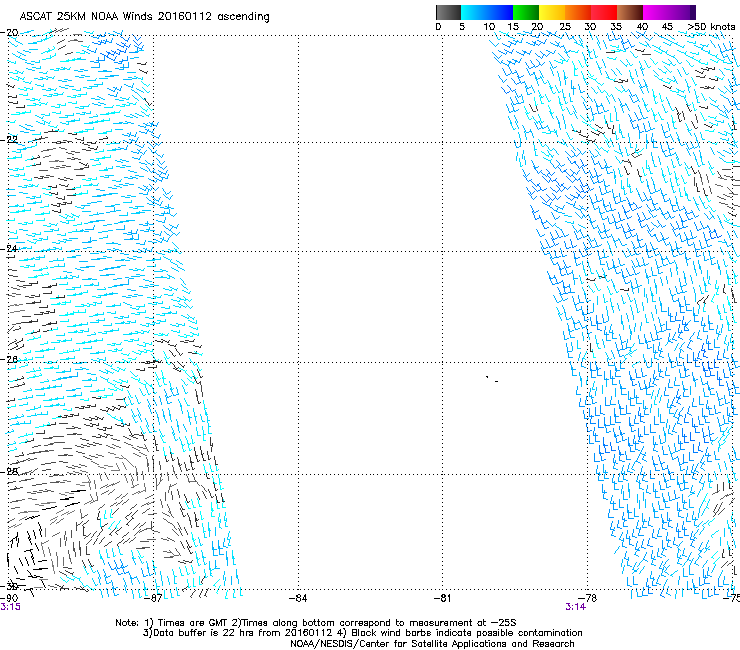Viewport: 740px width, 650px height.
Task: Click the '25' legend scale number
Action: 565,27
